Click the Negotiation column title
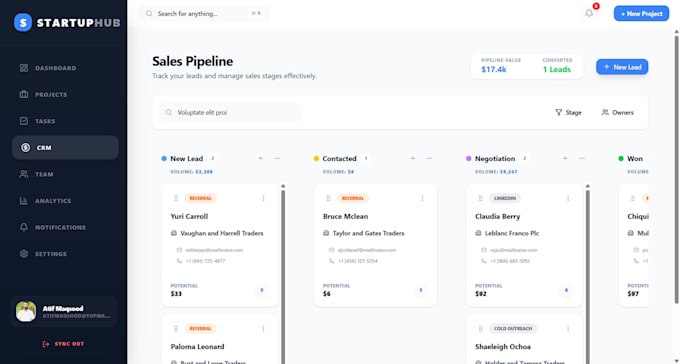This screenshot has height=364, width=680. pyautogui.click(x=495, y=158)
